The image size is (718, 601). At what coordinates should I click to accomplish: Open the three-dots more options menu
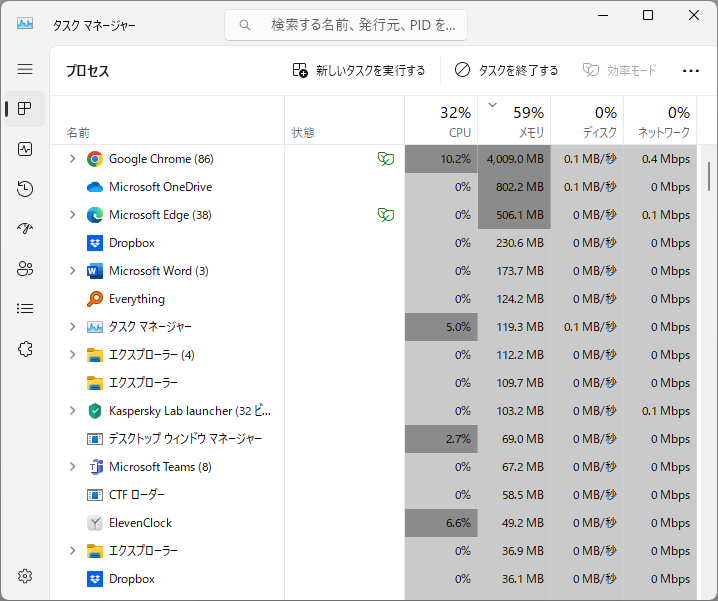coord(691,71)
